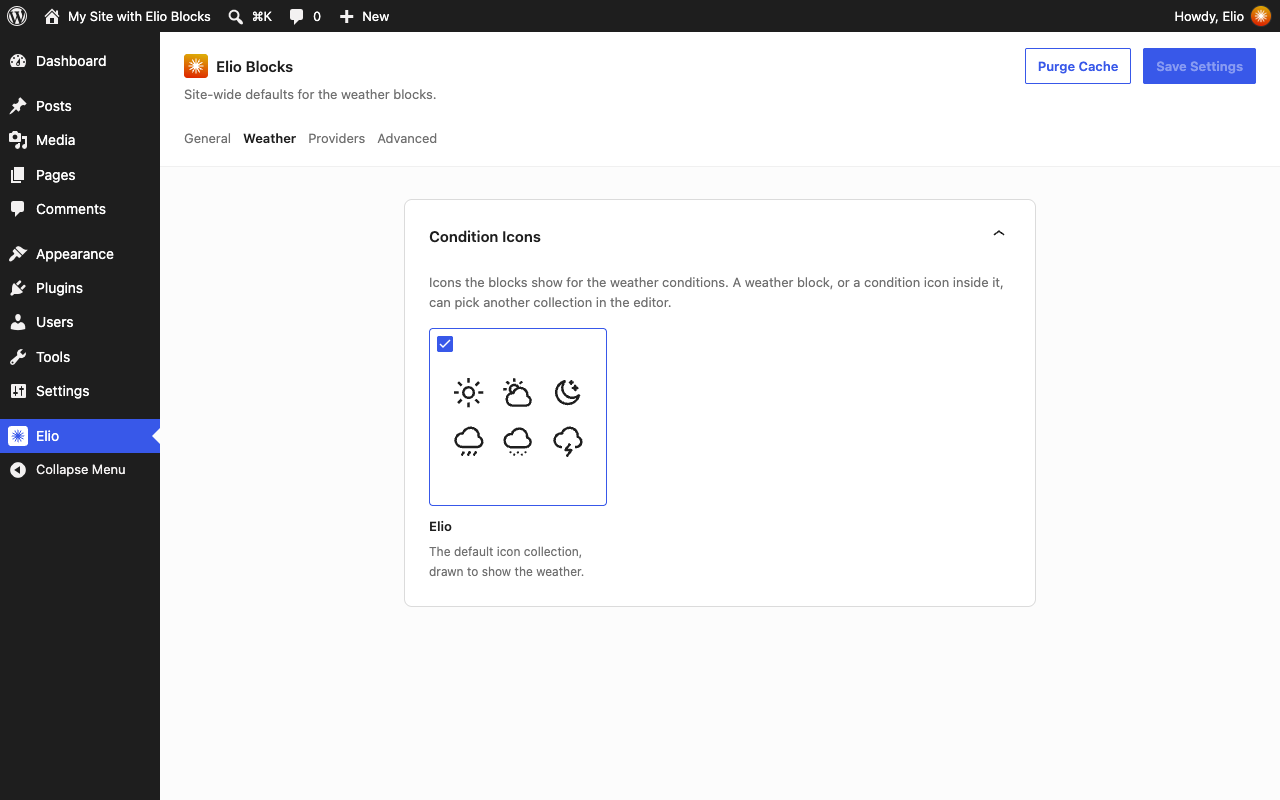Viewport: 1280px width, 800px height.
Task: Click the Elio collection name label
Action: click(441, 527)
